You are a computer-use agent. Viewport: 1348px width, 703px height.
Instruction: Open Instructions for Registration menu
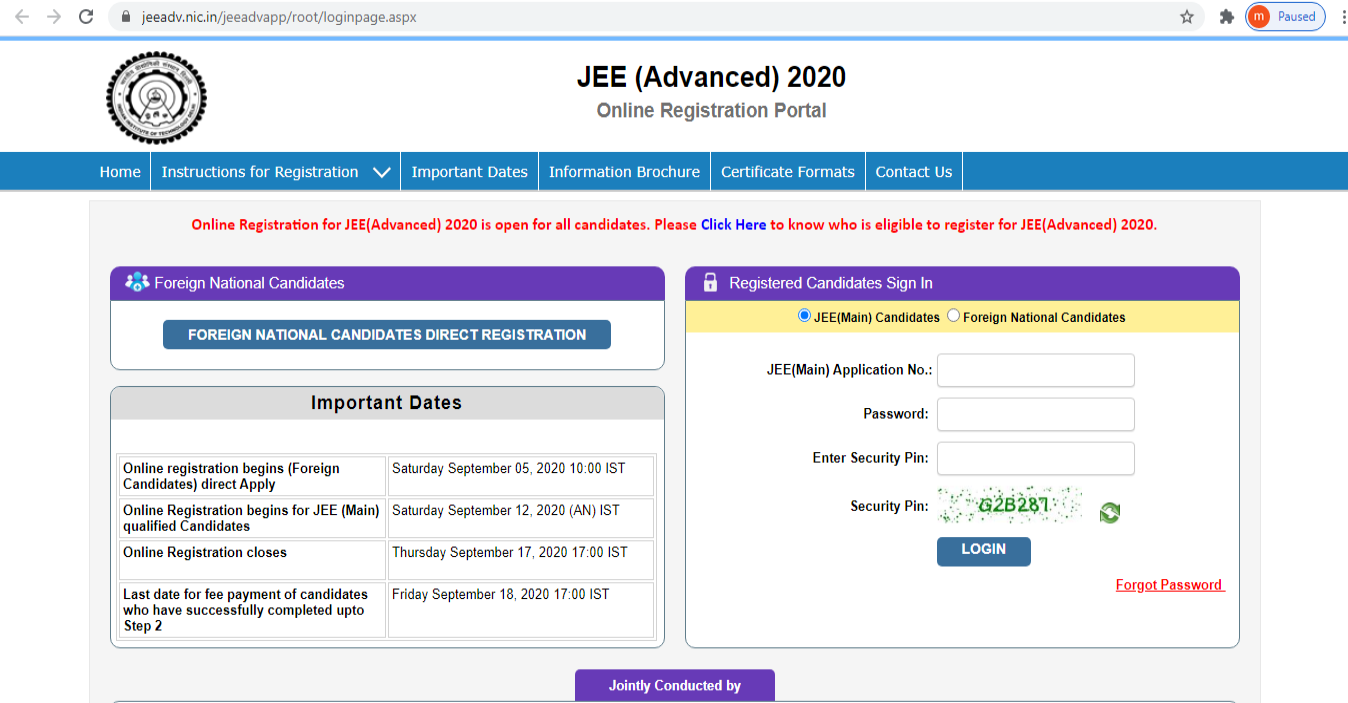(x=260, y=172)
